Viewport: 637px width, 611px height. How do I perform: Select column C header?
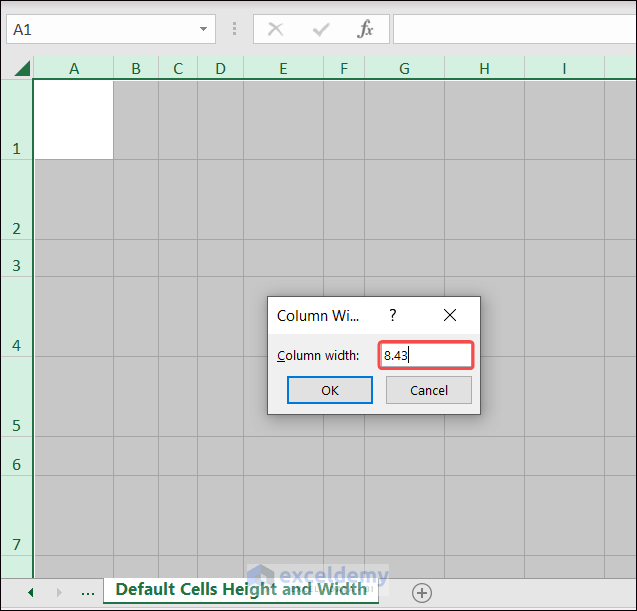click(x=178, y=68)
